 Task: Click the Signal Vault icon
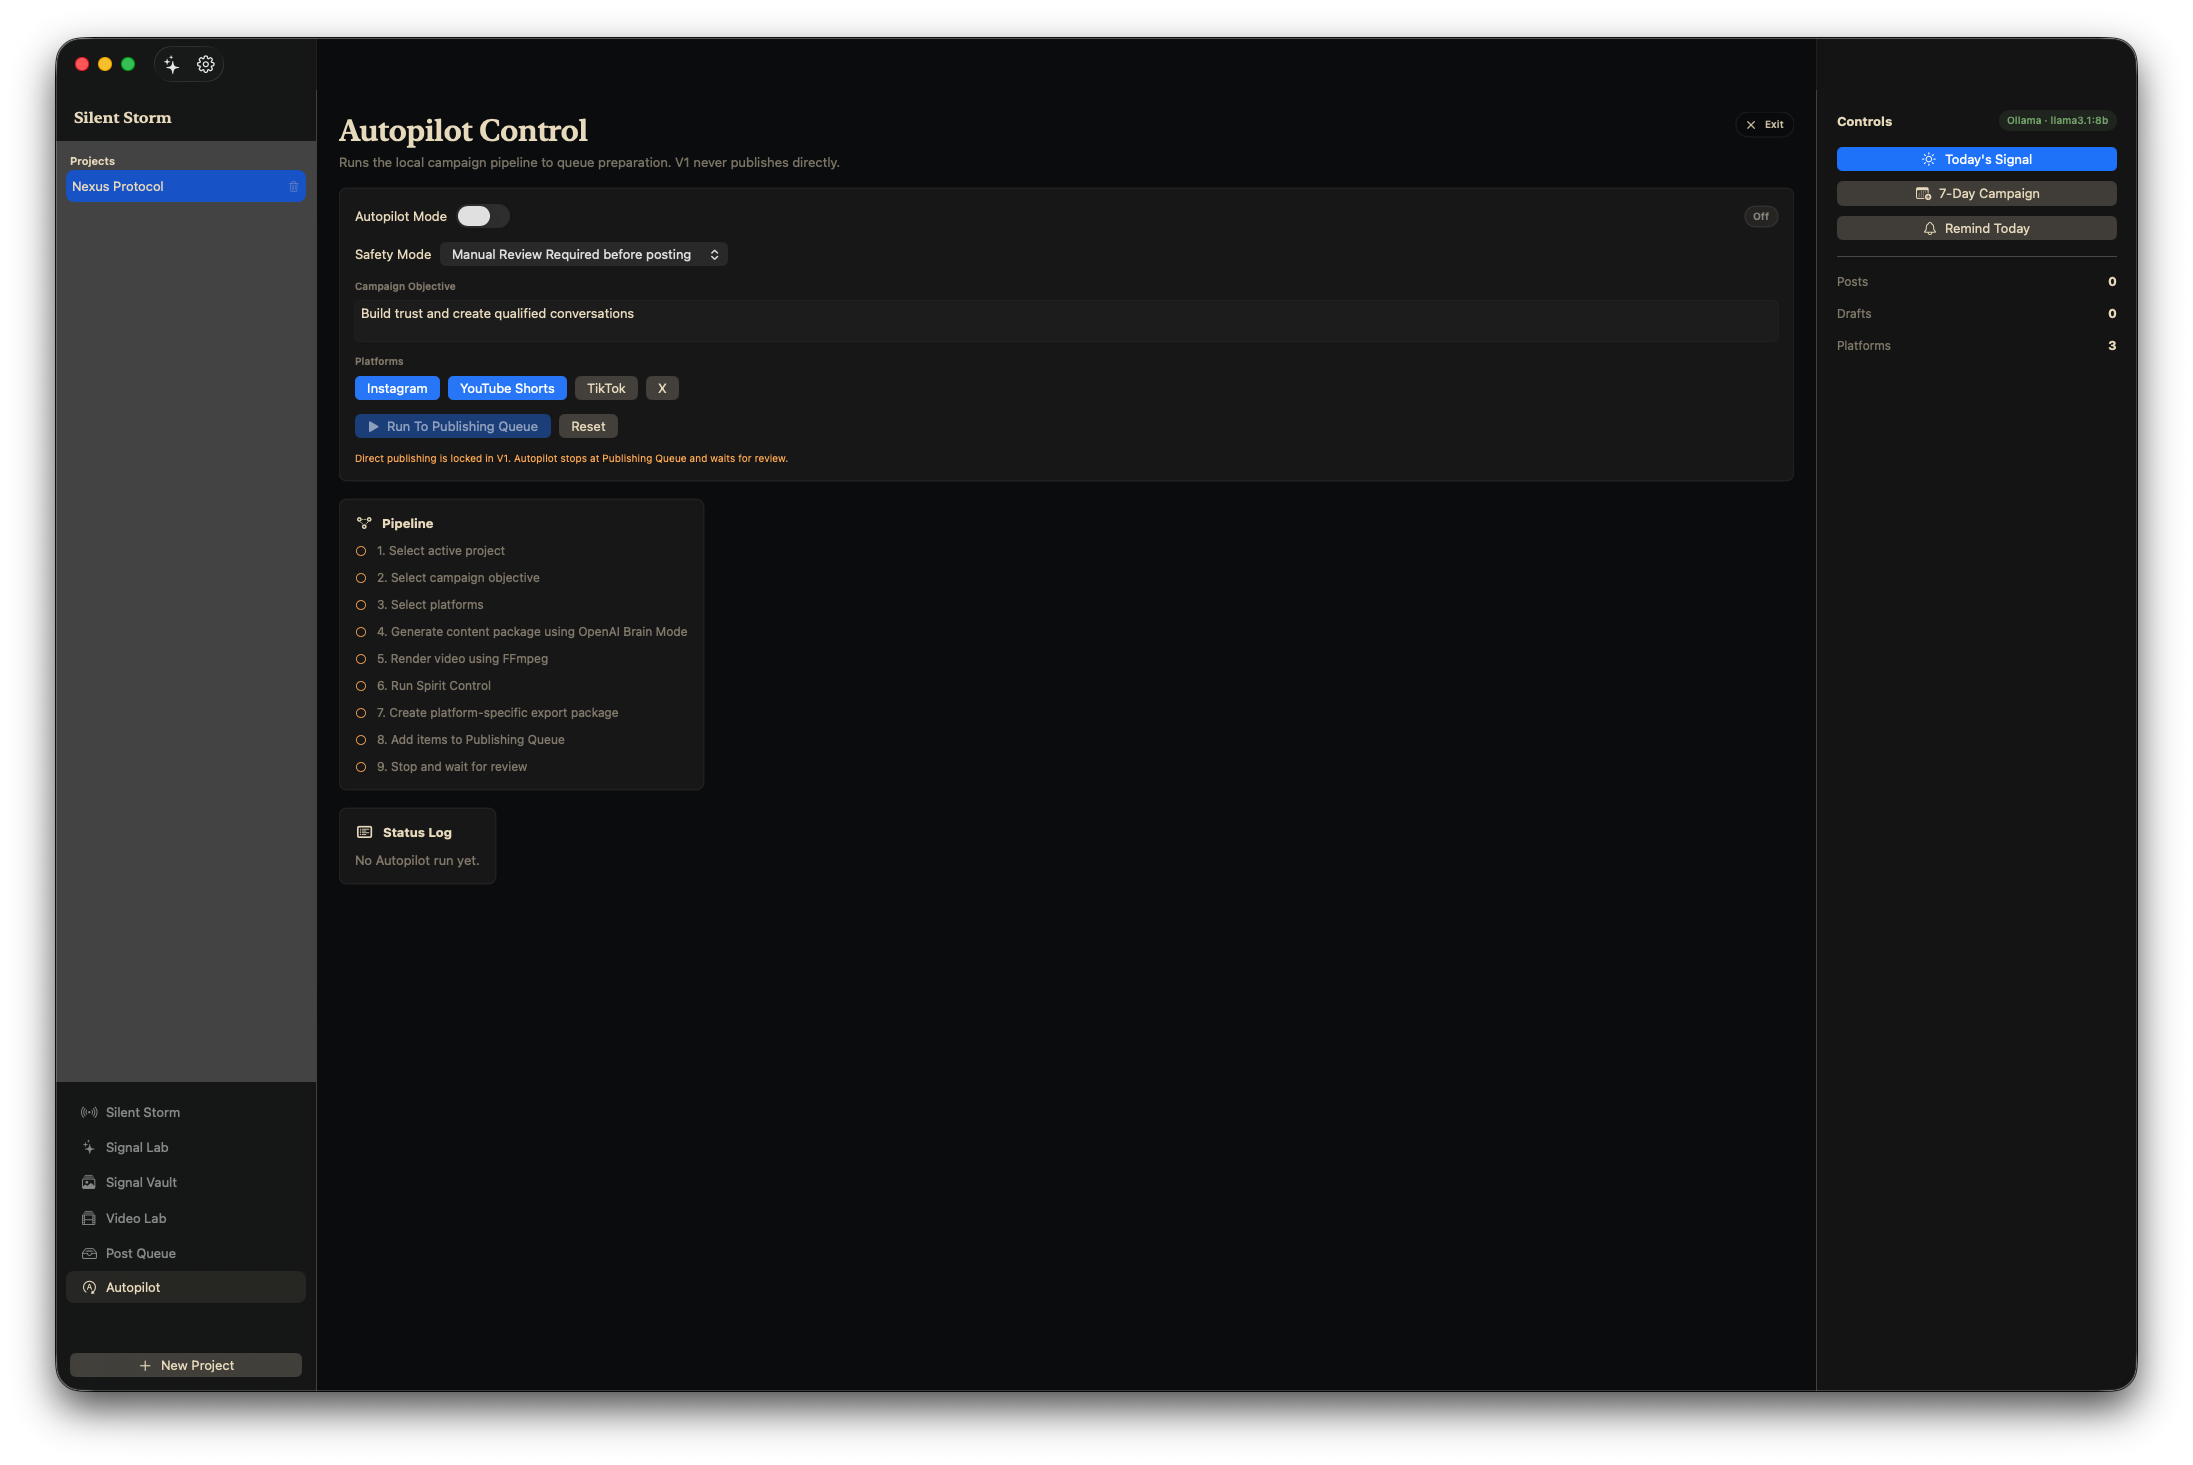(x=89, y=1182)
